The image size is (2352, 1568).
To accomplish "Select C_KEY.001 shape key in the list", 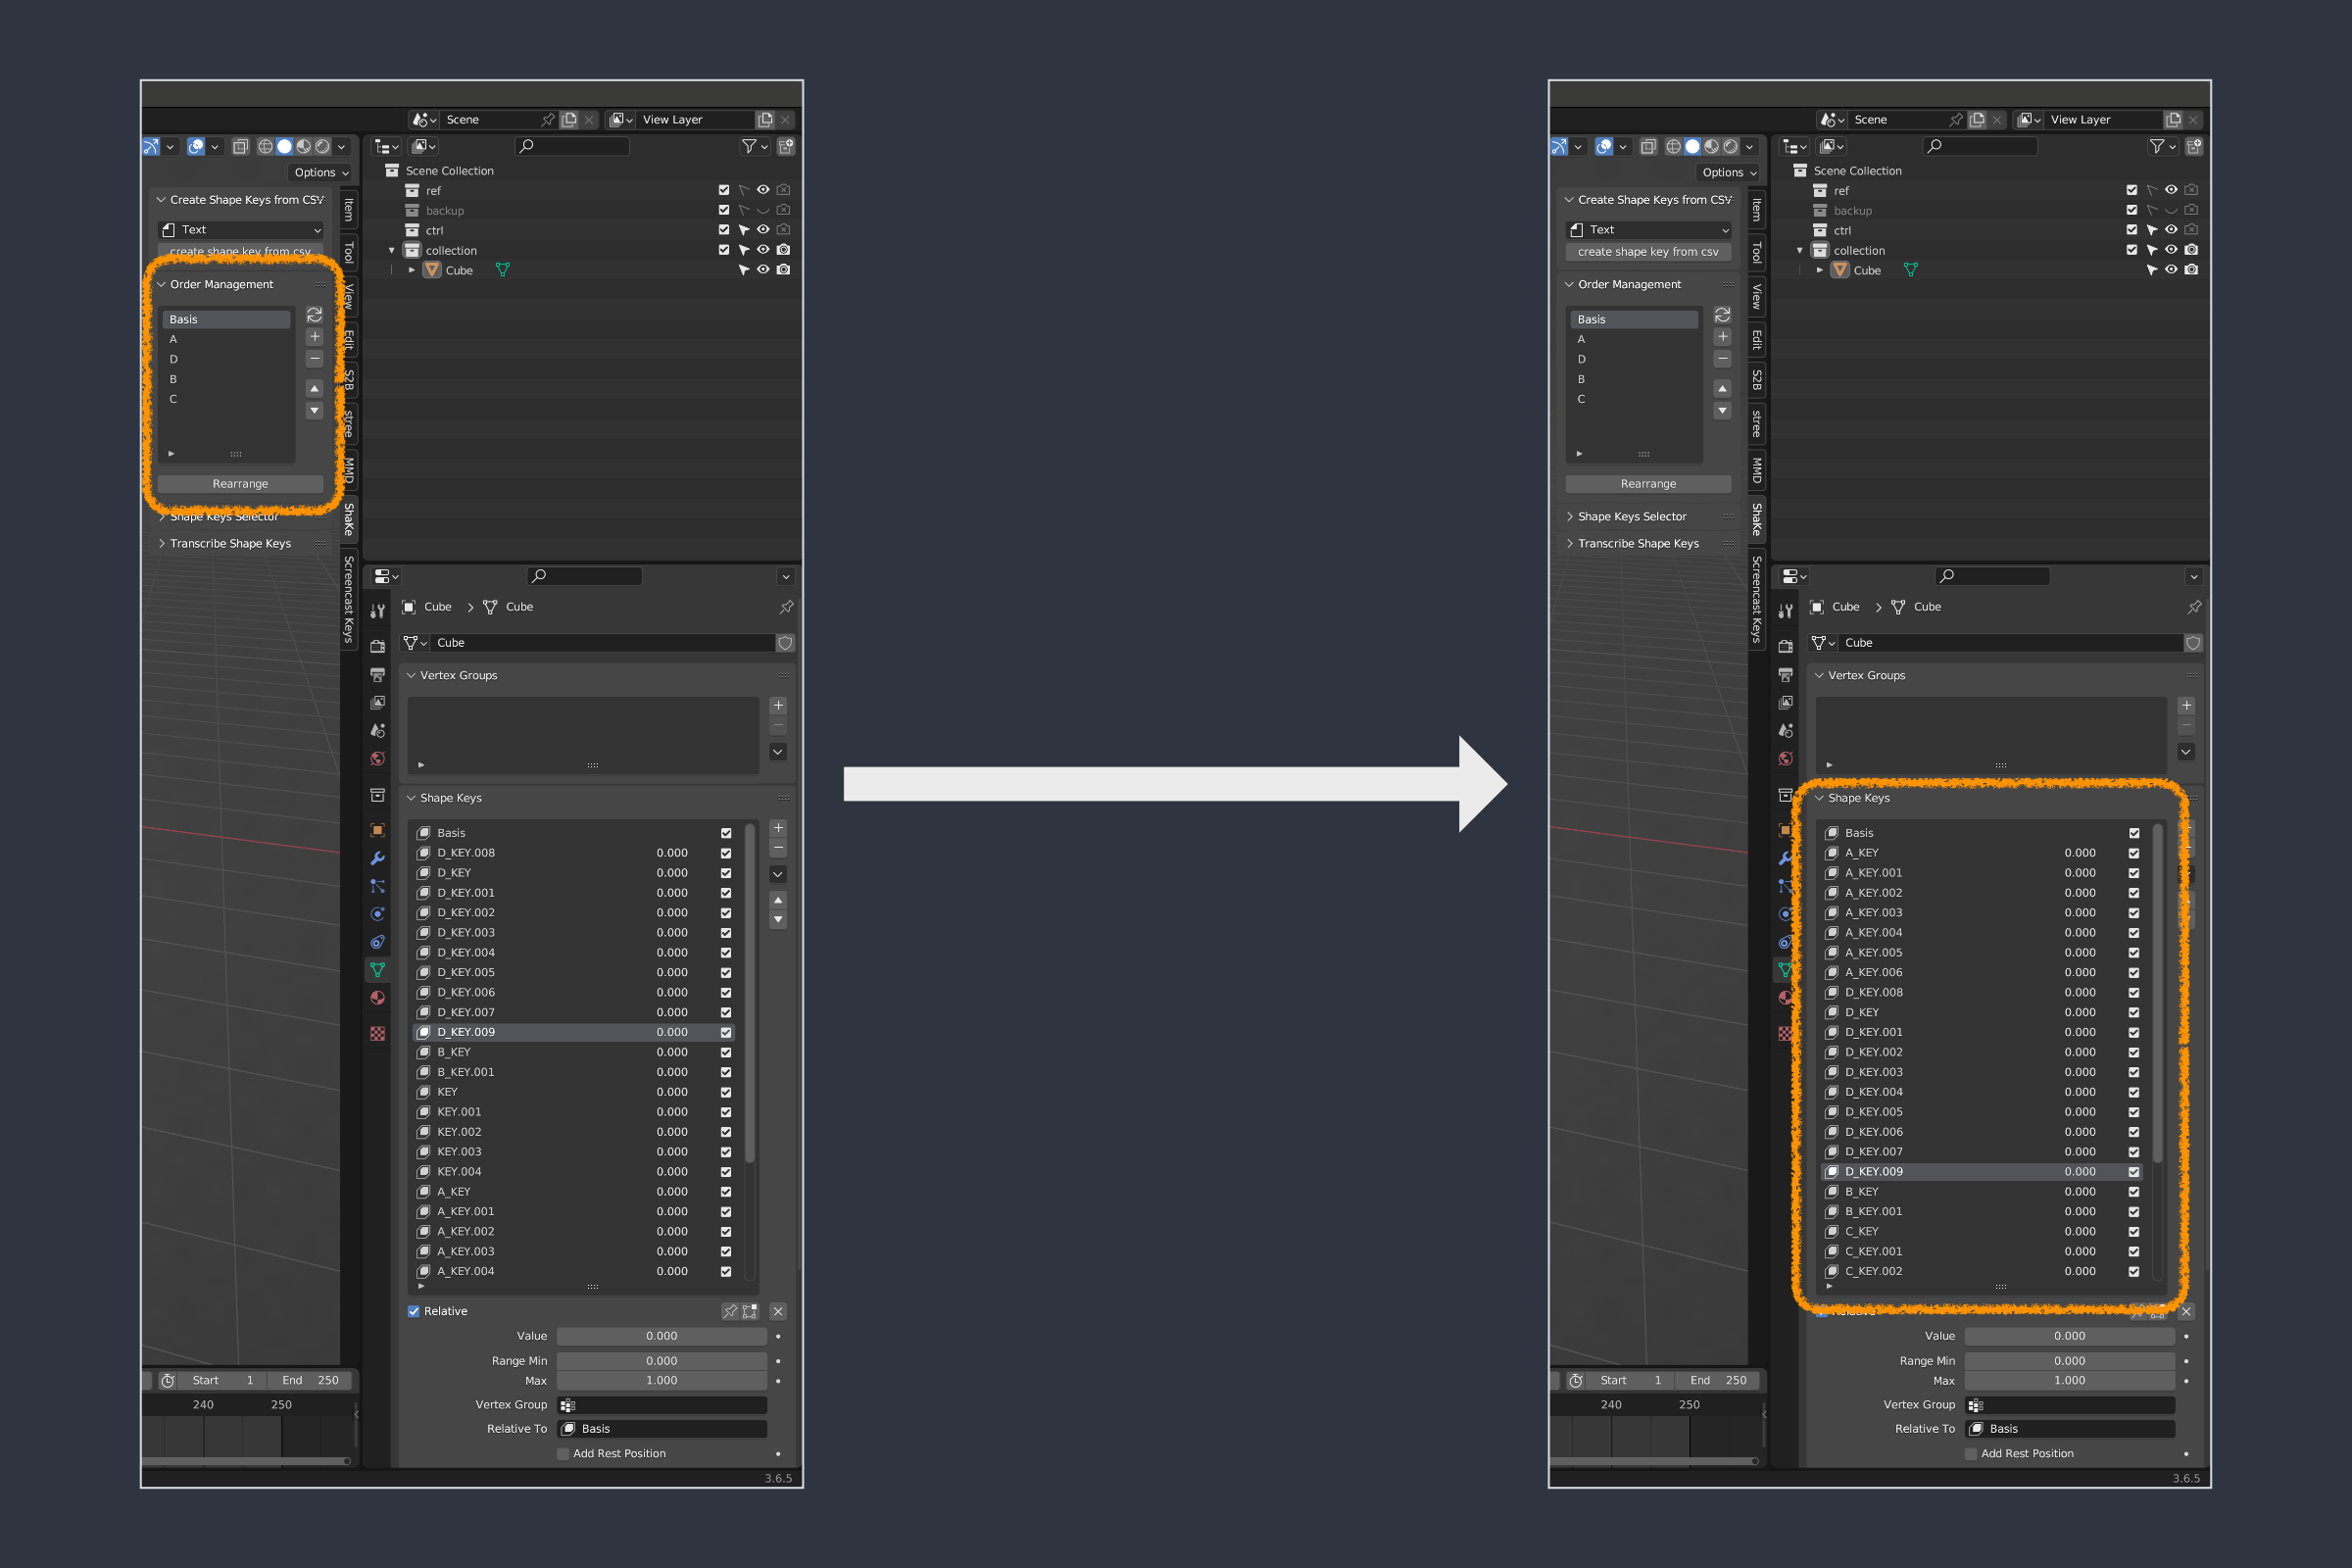I will (1874, 1252).
